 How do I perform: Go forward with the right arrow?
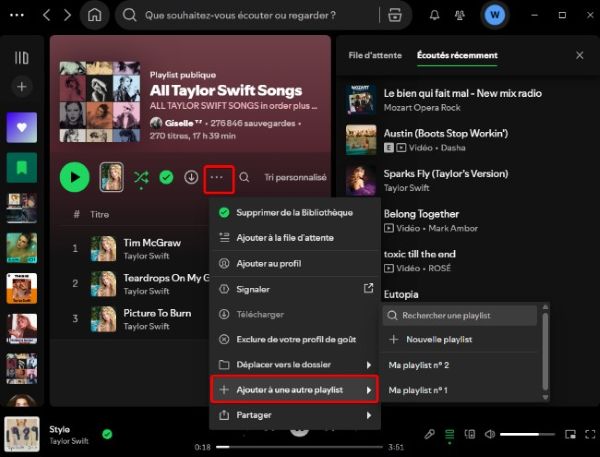(67, 15)
